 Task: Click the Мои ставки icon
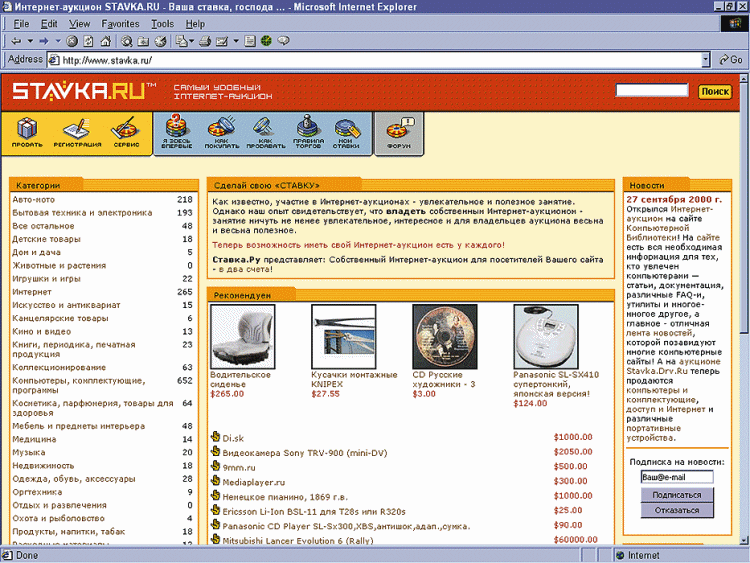coord(347,128)
